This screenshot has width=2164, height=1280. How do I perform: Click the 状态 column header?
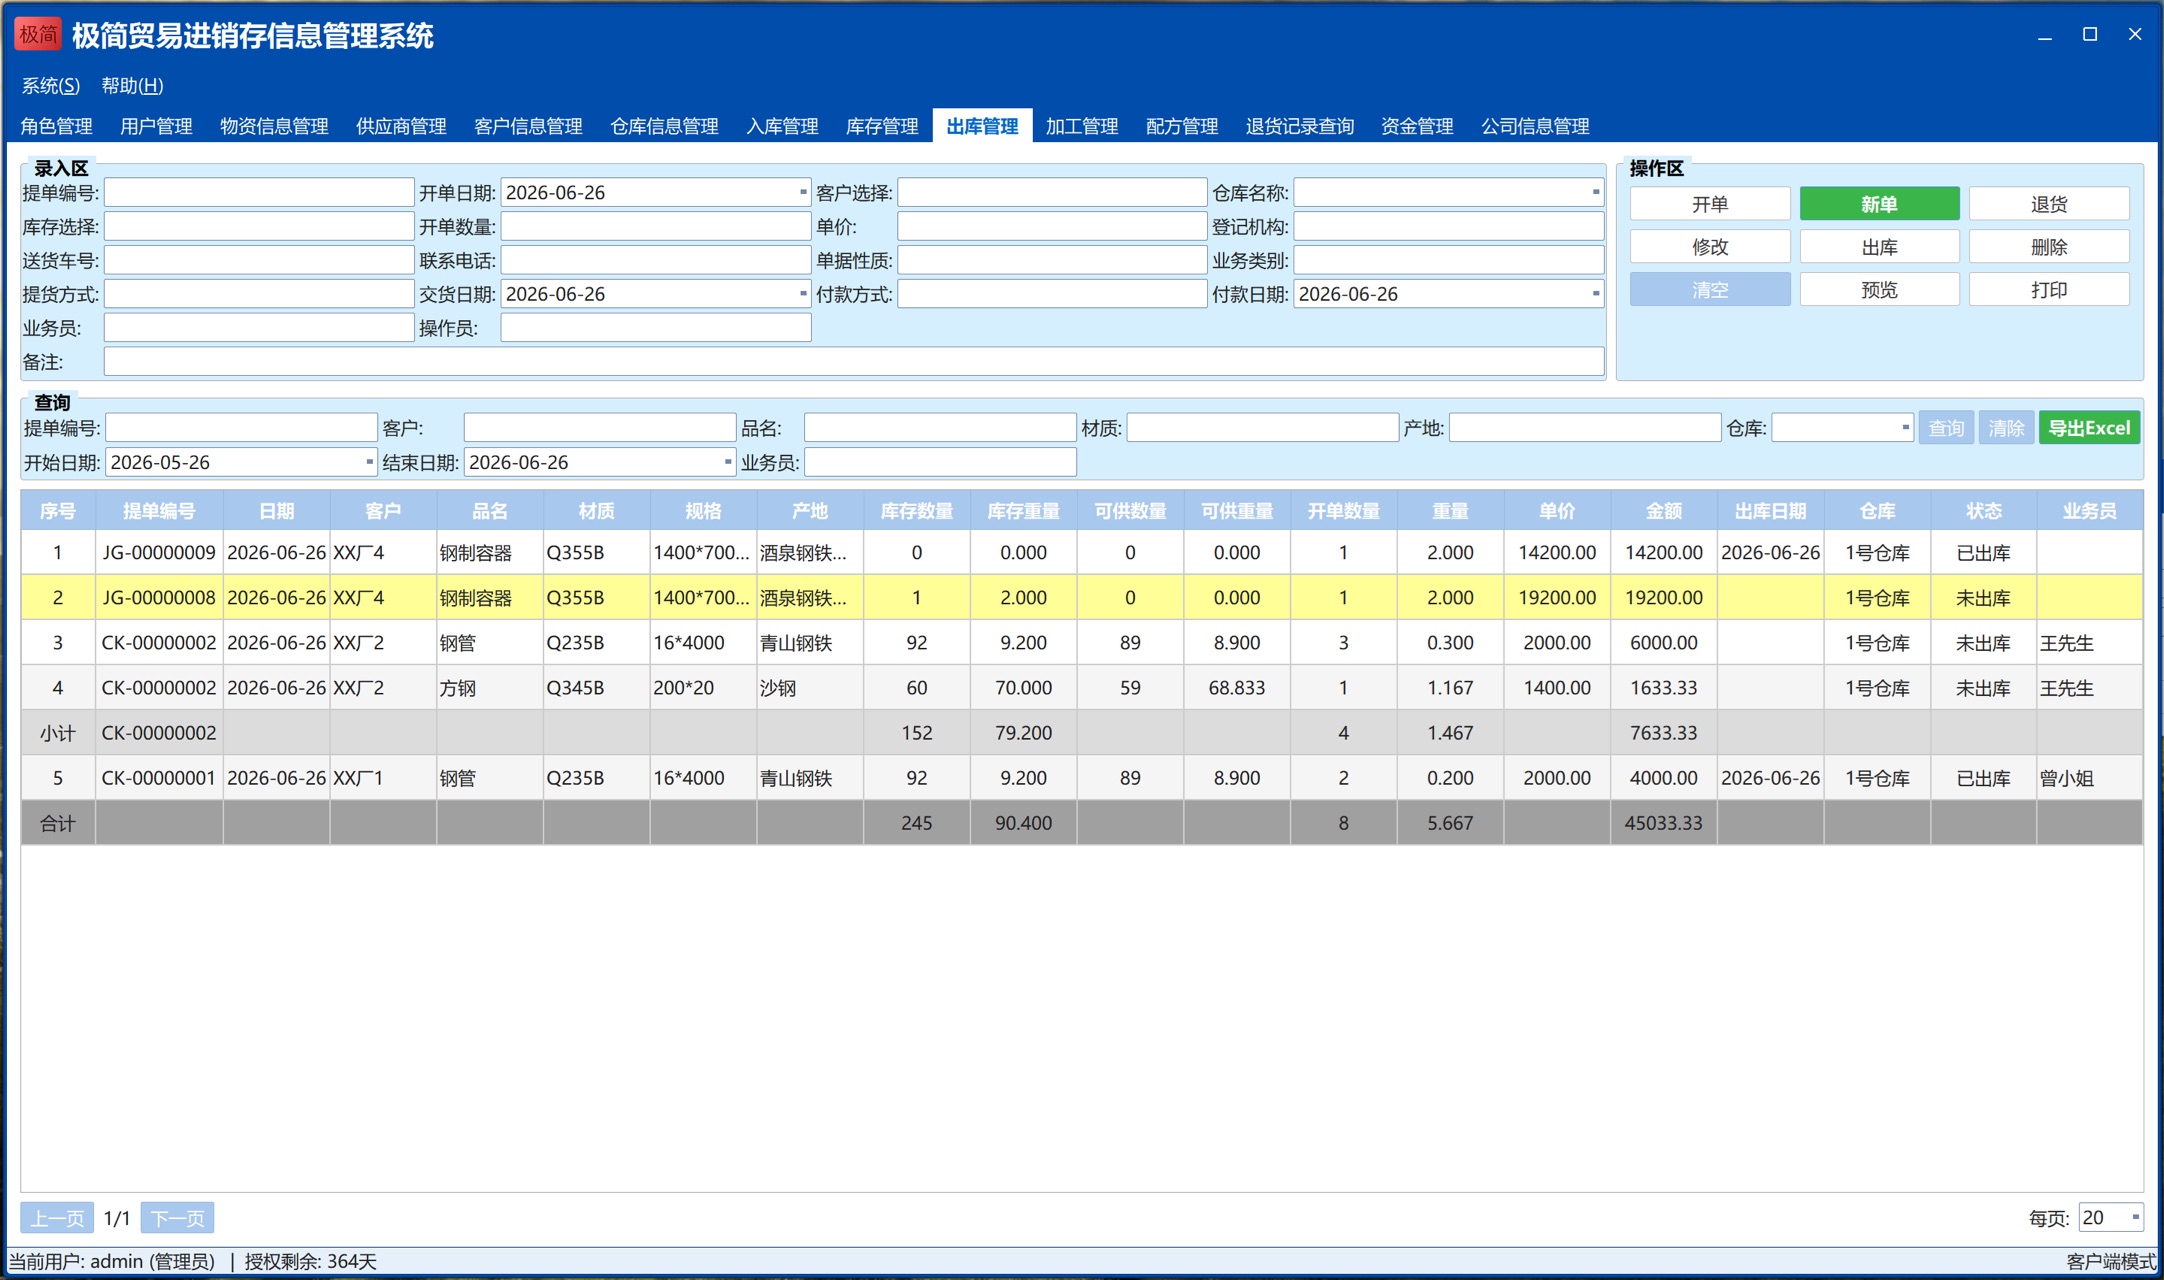coord(1984,511)
